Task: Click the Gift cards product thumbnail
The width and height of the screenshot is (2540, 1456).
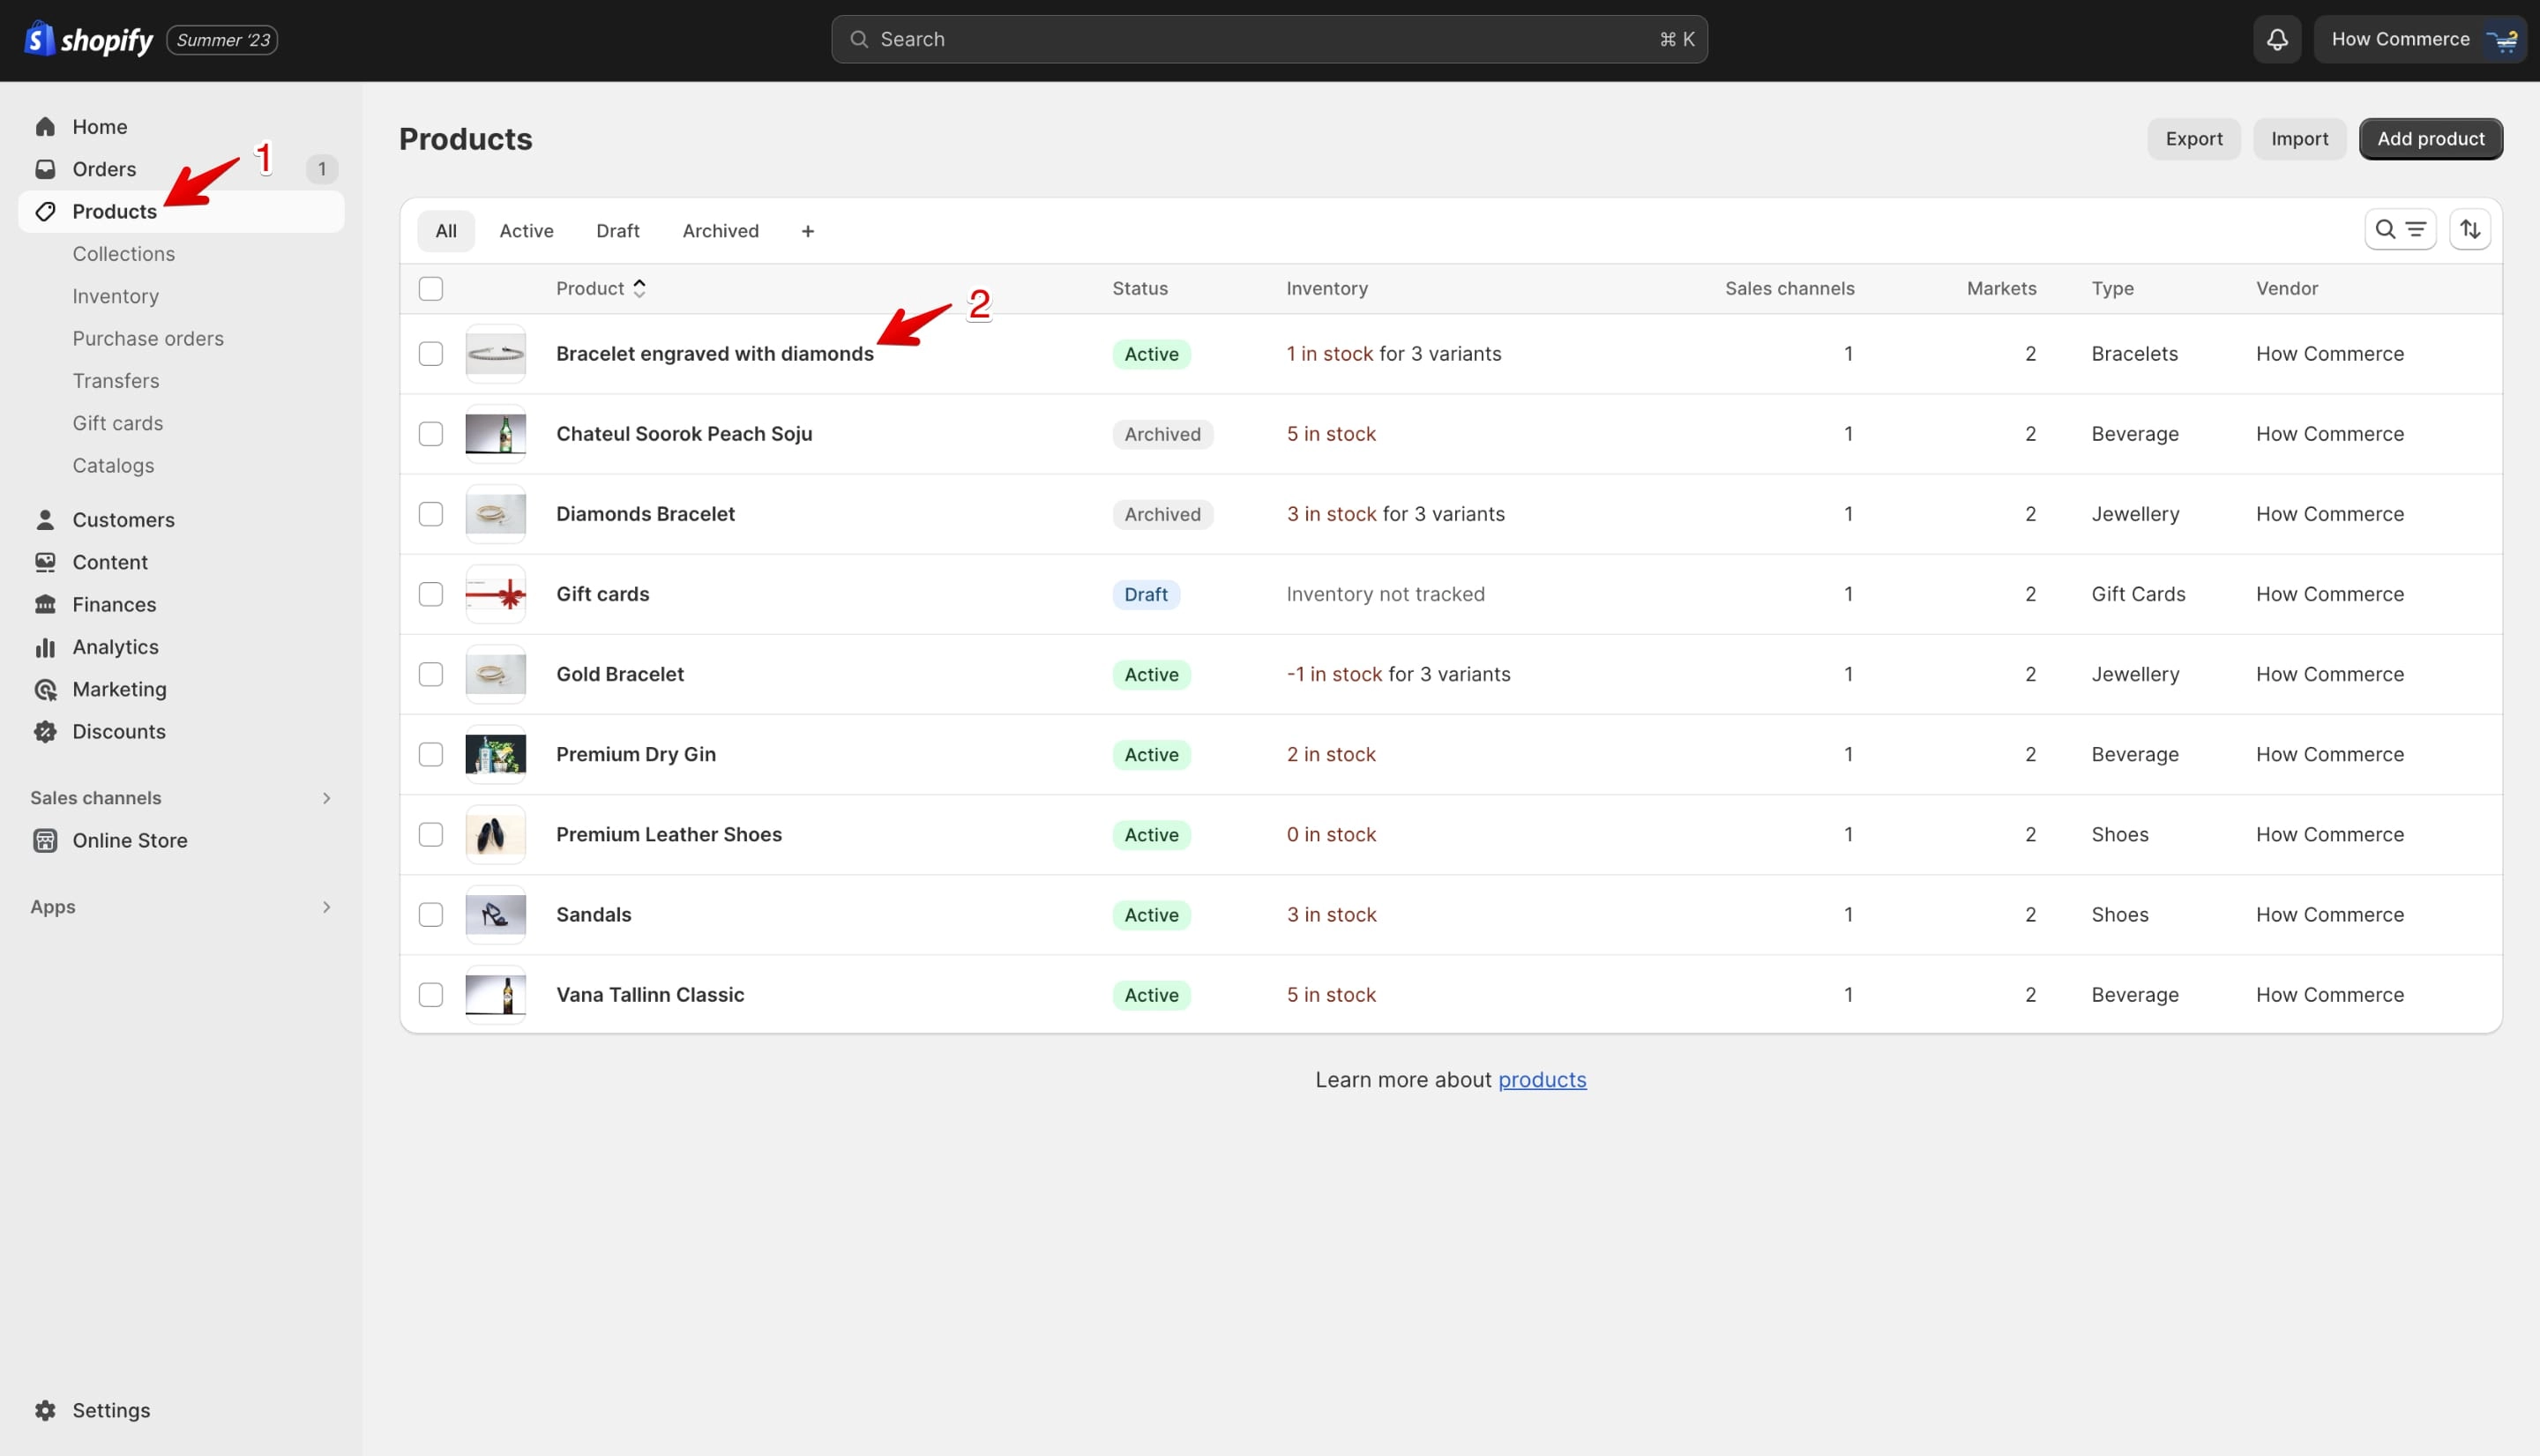Action: click(495, 594)
